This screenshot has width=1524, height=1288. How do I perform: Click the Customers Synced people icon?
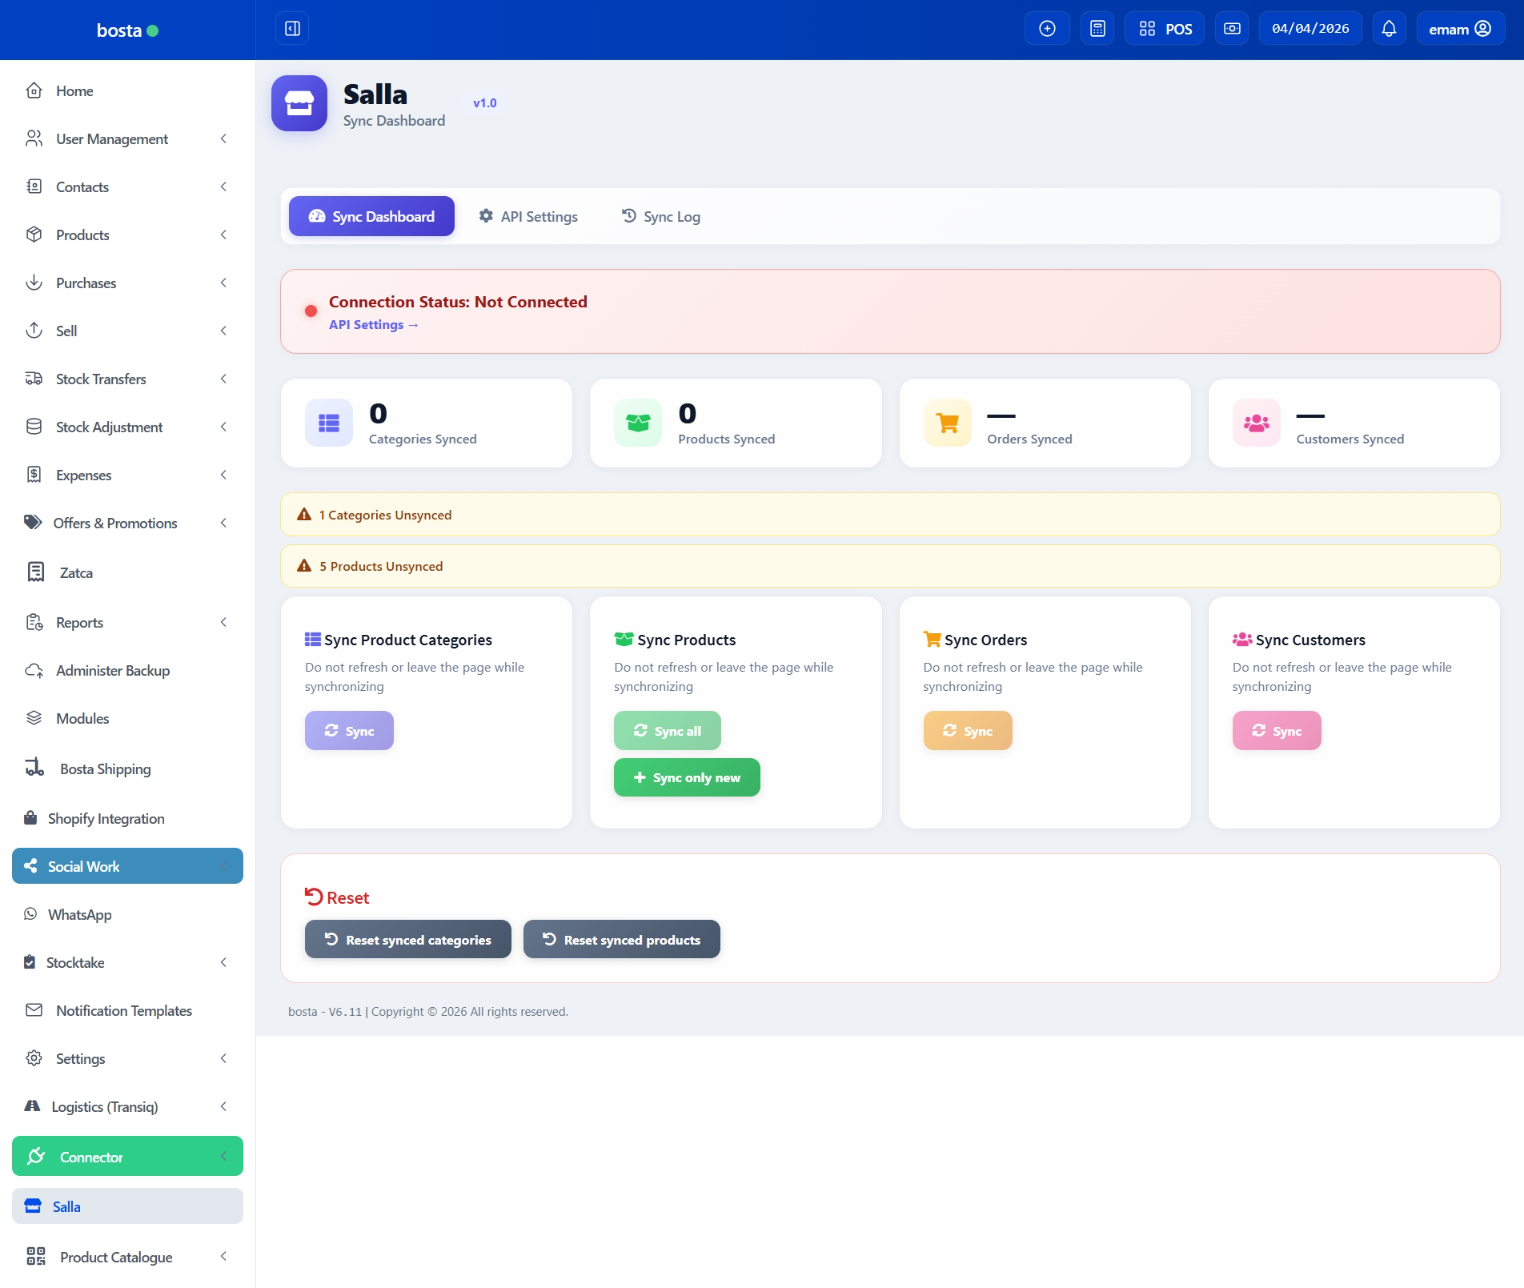(1256, 423)
